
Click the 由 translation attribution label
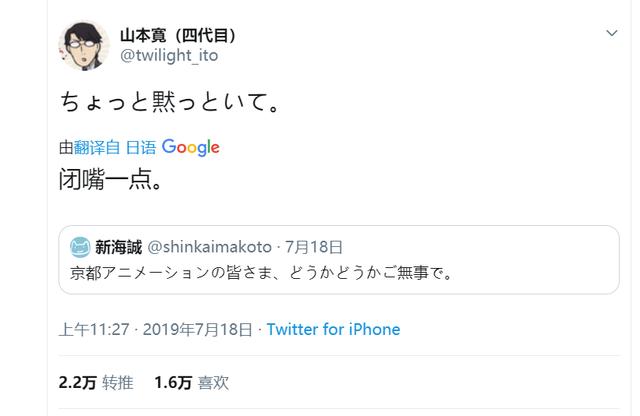click(66, 147)
